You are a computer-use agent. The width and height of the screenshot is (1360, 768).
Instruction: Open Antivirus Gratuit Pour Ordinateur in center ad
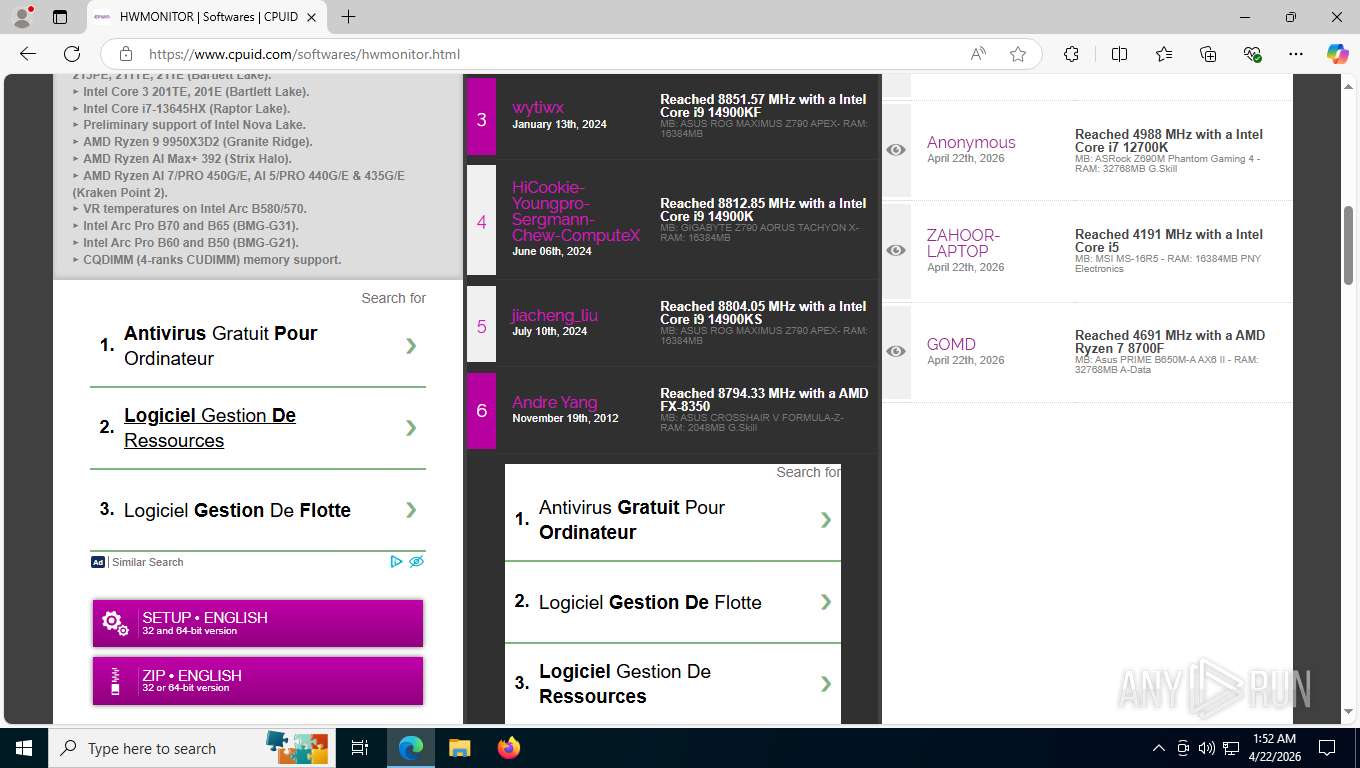click(632, 520)
